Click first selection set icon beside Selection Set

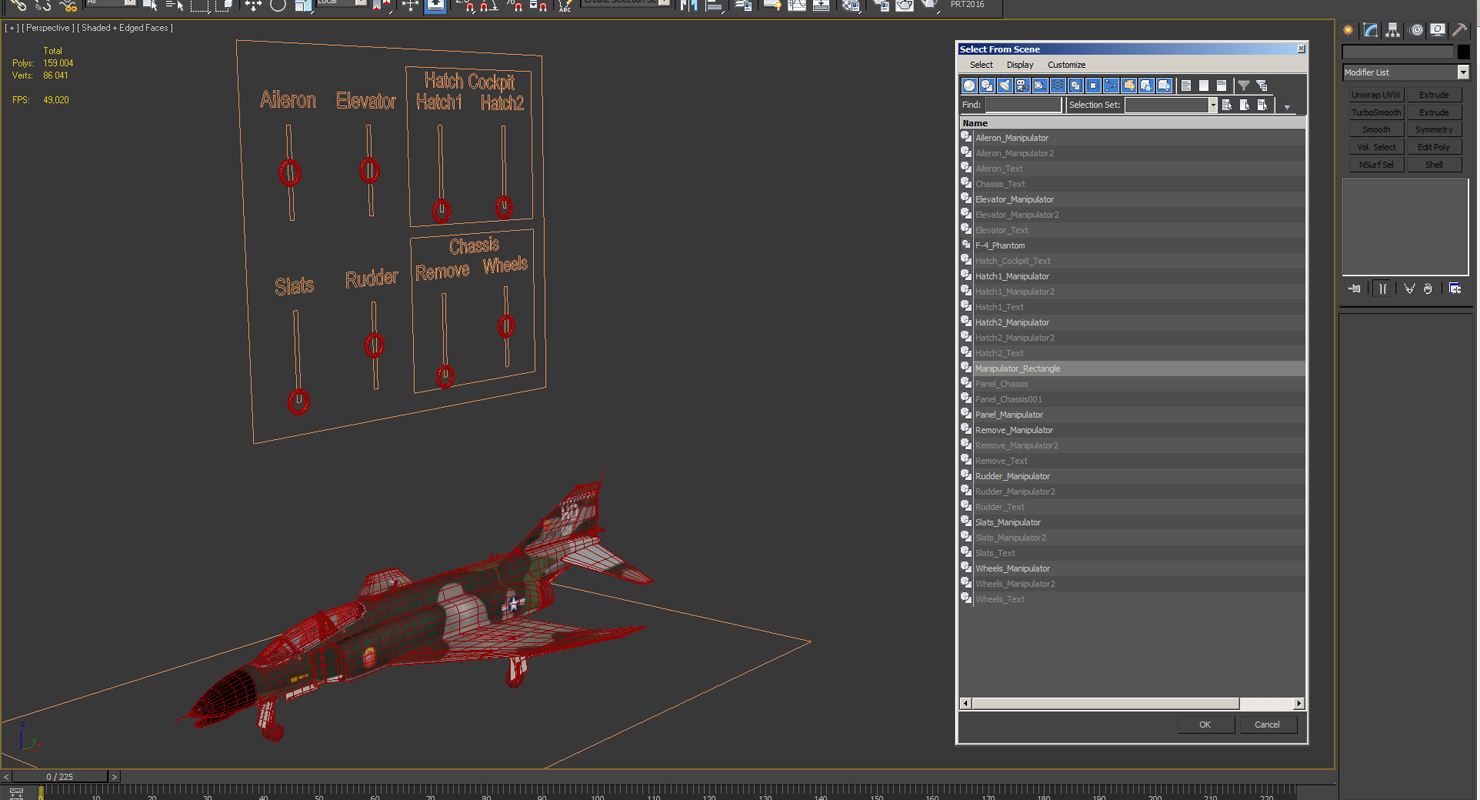coord(1227,105)
